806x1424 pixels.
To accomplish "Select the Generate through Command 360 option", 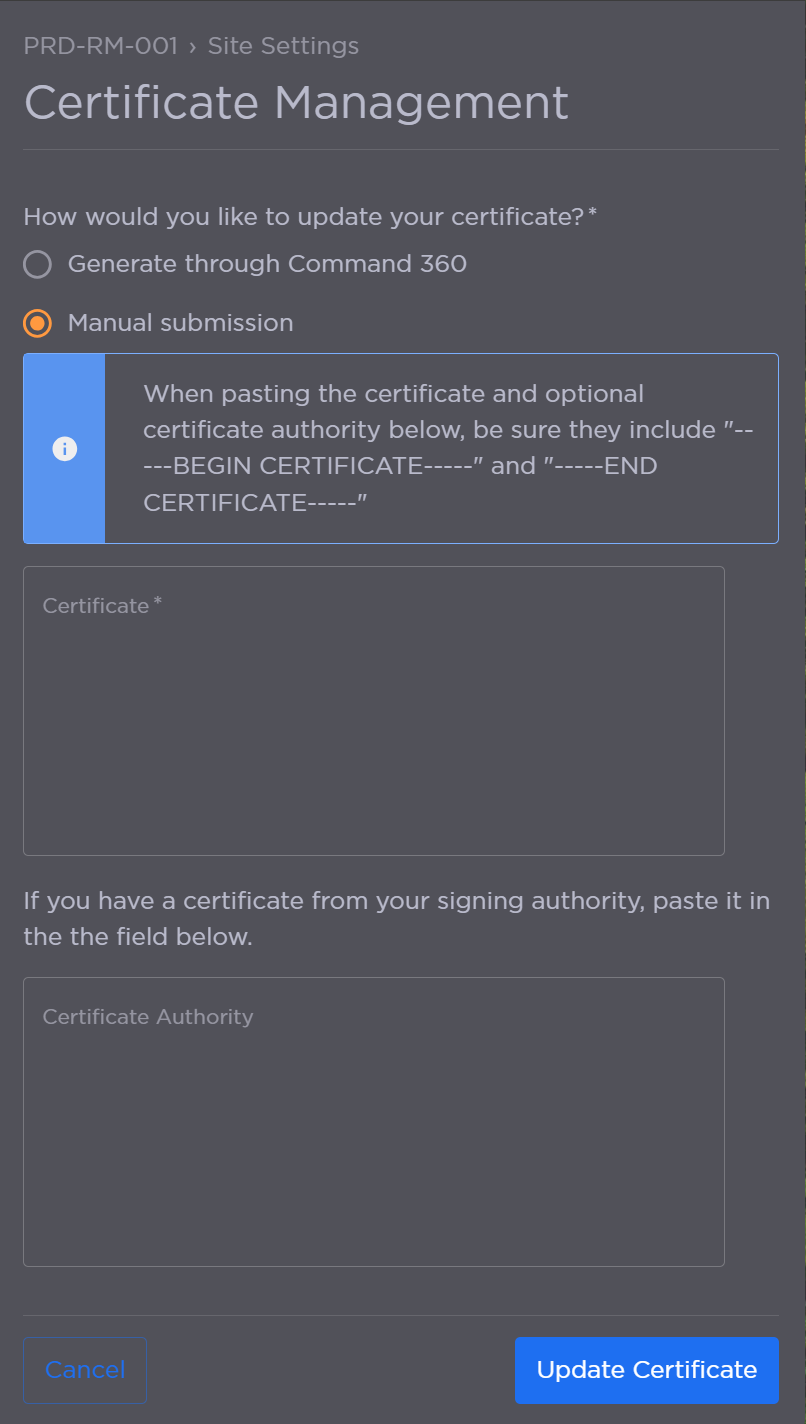I will click(x=37, y=264).
